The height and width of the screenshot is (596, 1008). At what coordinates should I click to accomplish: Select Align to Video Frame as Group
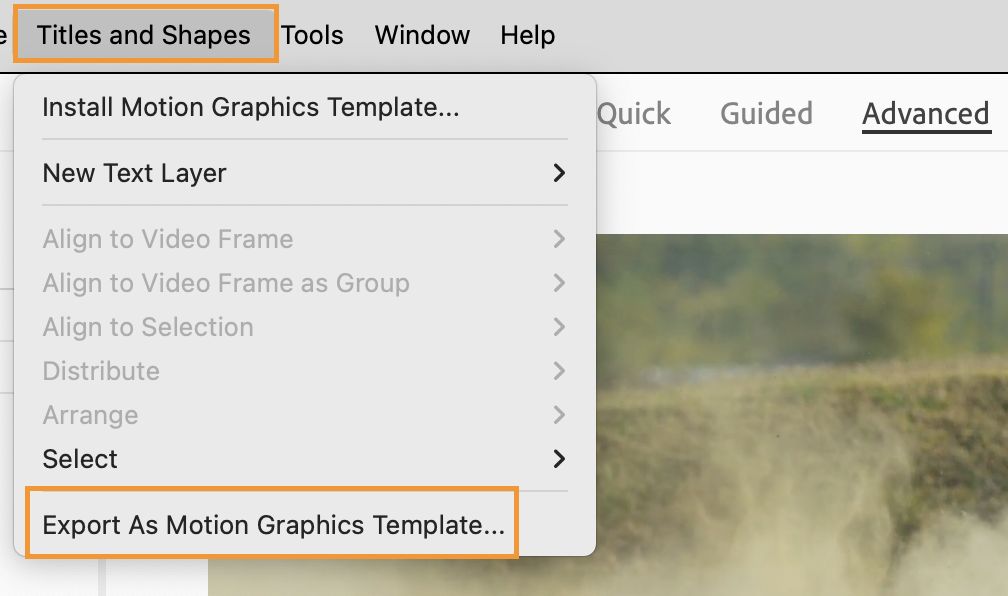(x=226, y=283)
